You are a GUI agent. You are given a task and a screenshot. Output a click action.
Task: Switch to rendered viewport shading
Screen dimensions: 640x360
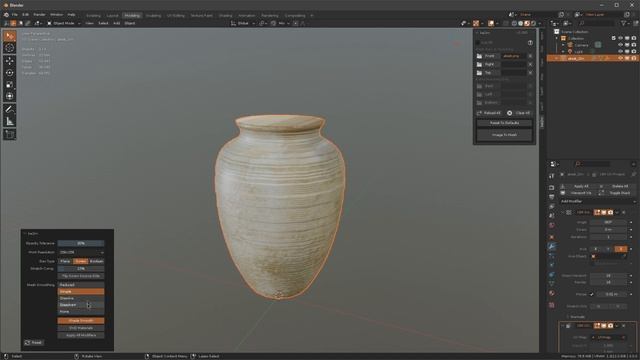coord(533,23)
